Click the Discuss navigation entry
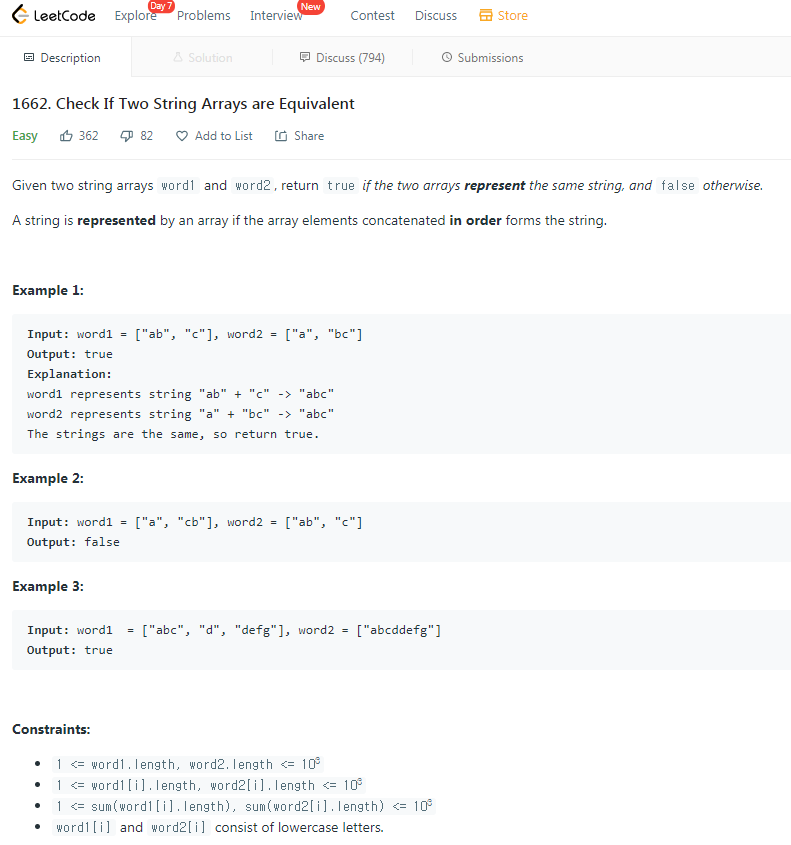Image resolution: width=791 pixels, height=845 pixels. [x=435, y=15]
